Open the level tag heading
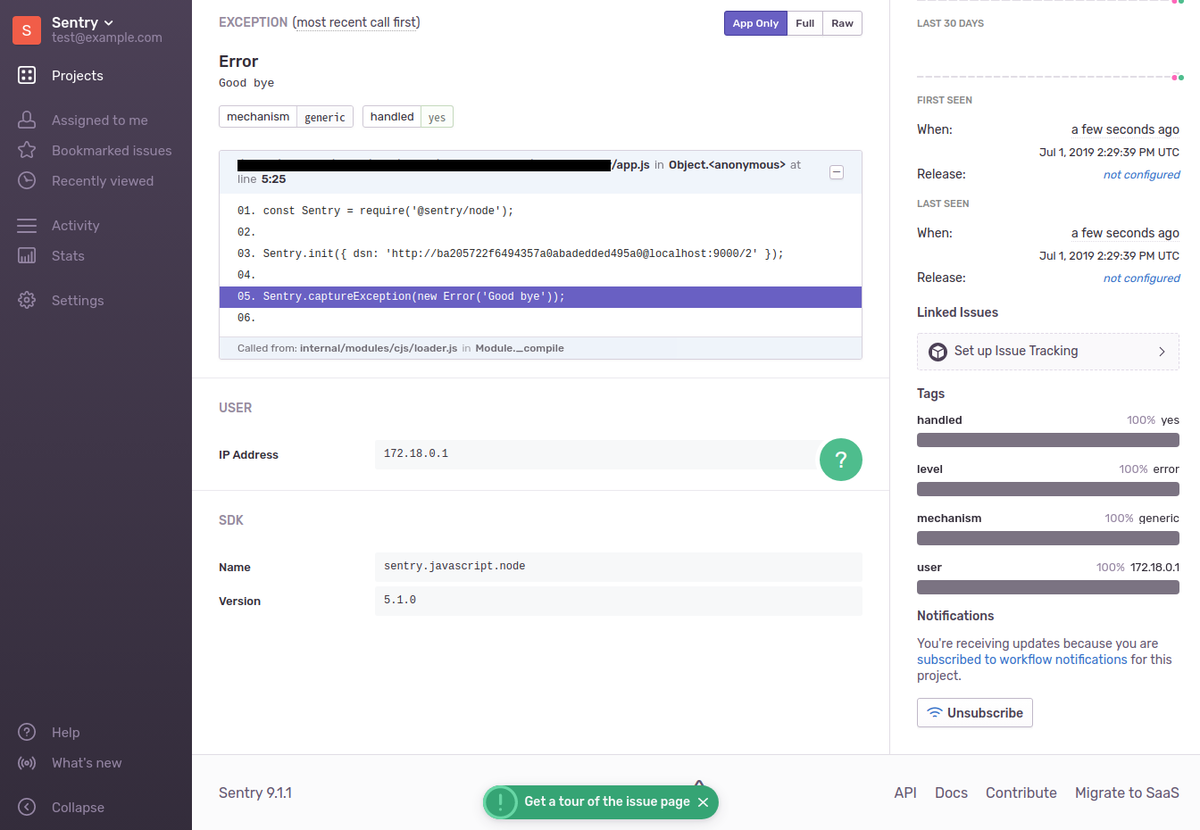Viewport: 1200px width, 830px height. pyautogui.click(x=930, y=469)
